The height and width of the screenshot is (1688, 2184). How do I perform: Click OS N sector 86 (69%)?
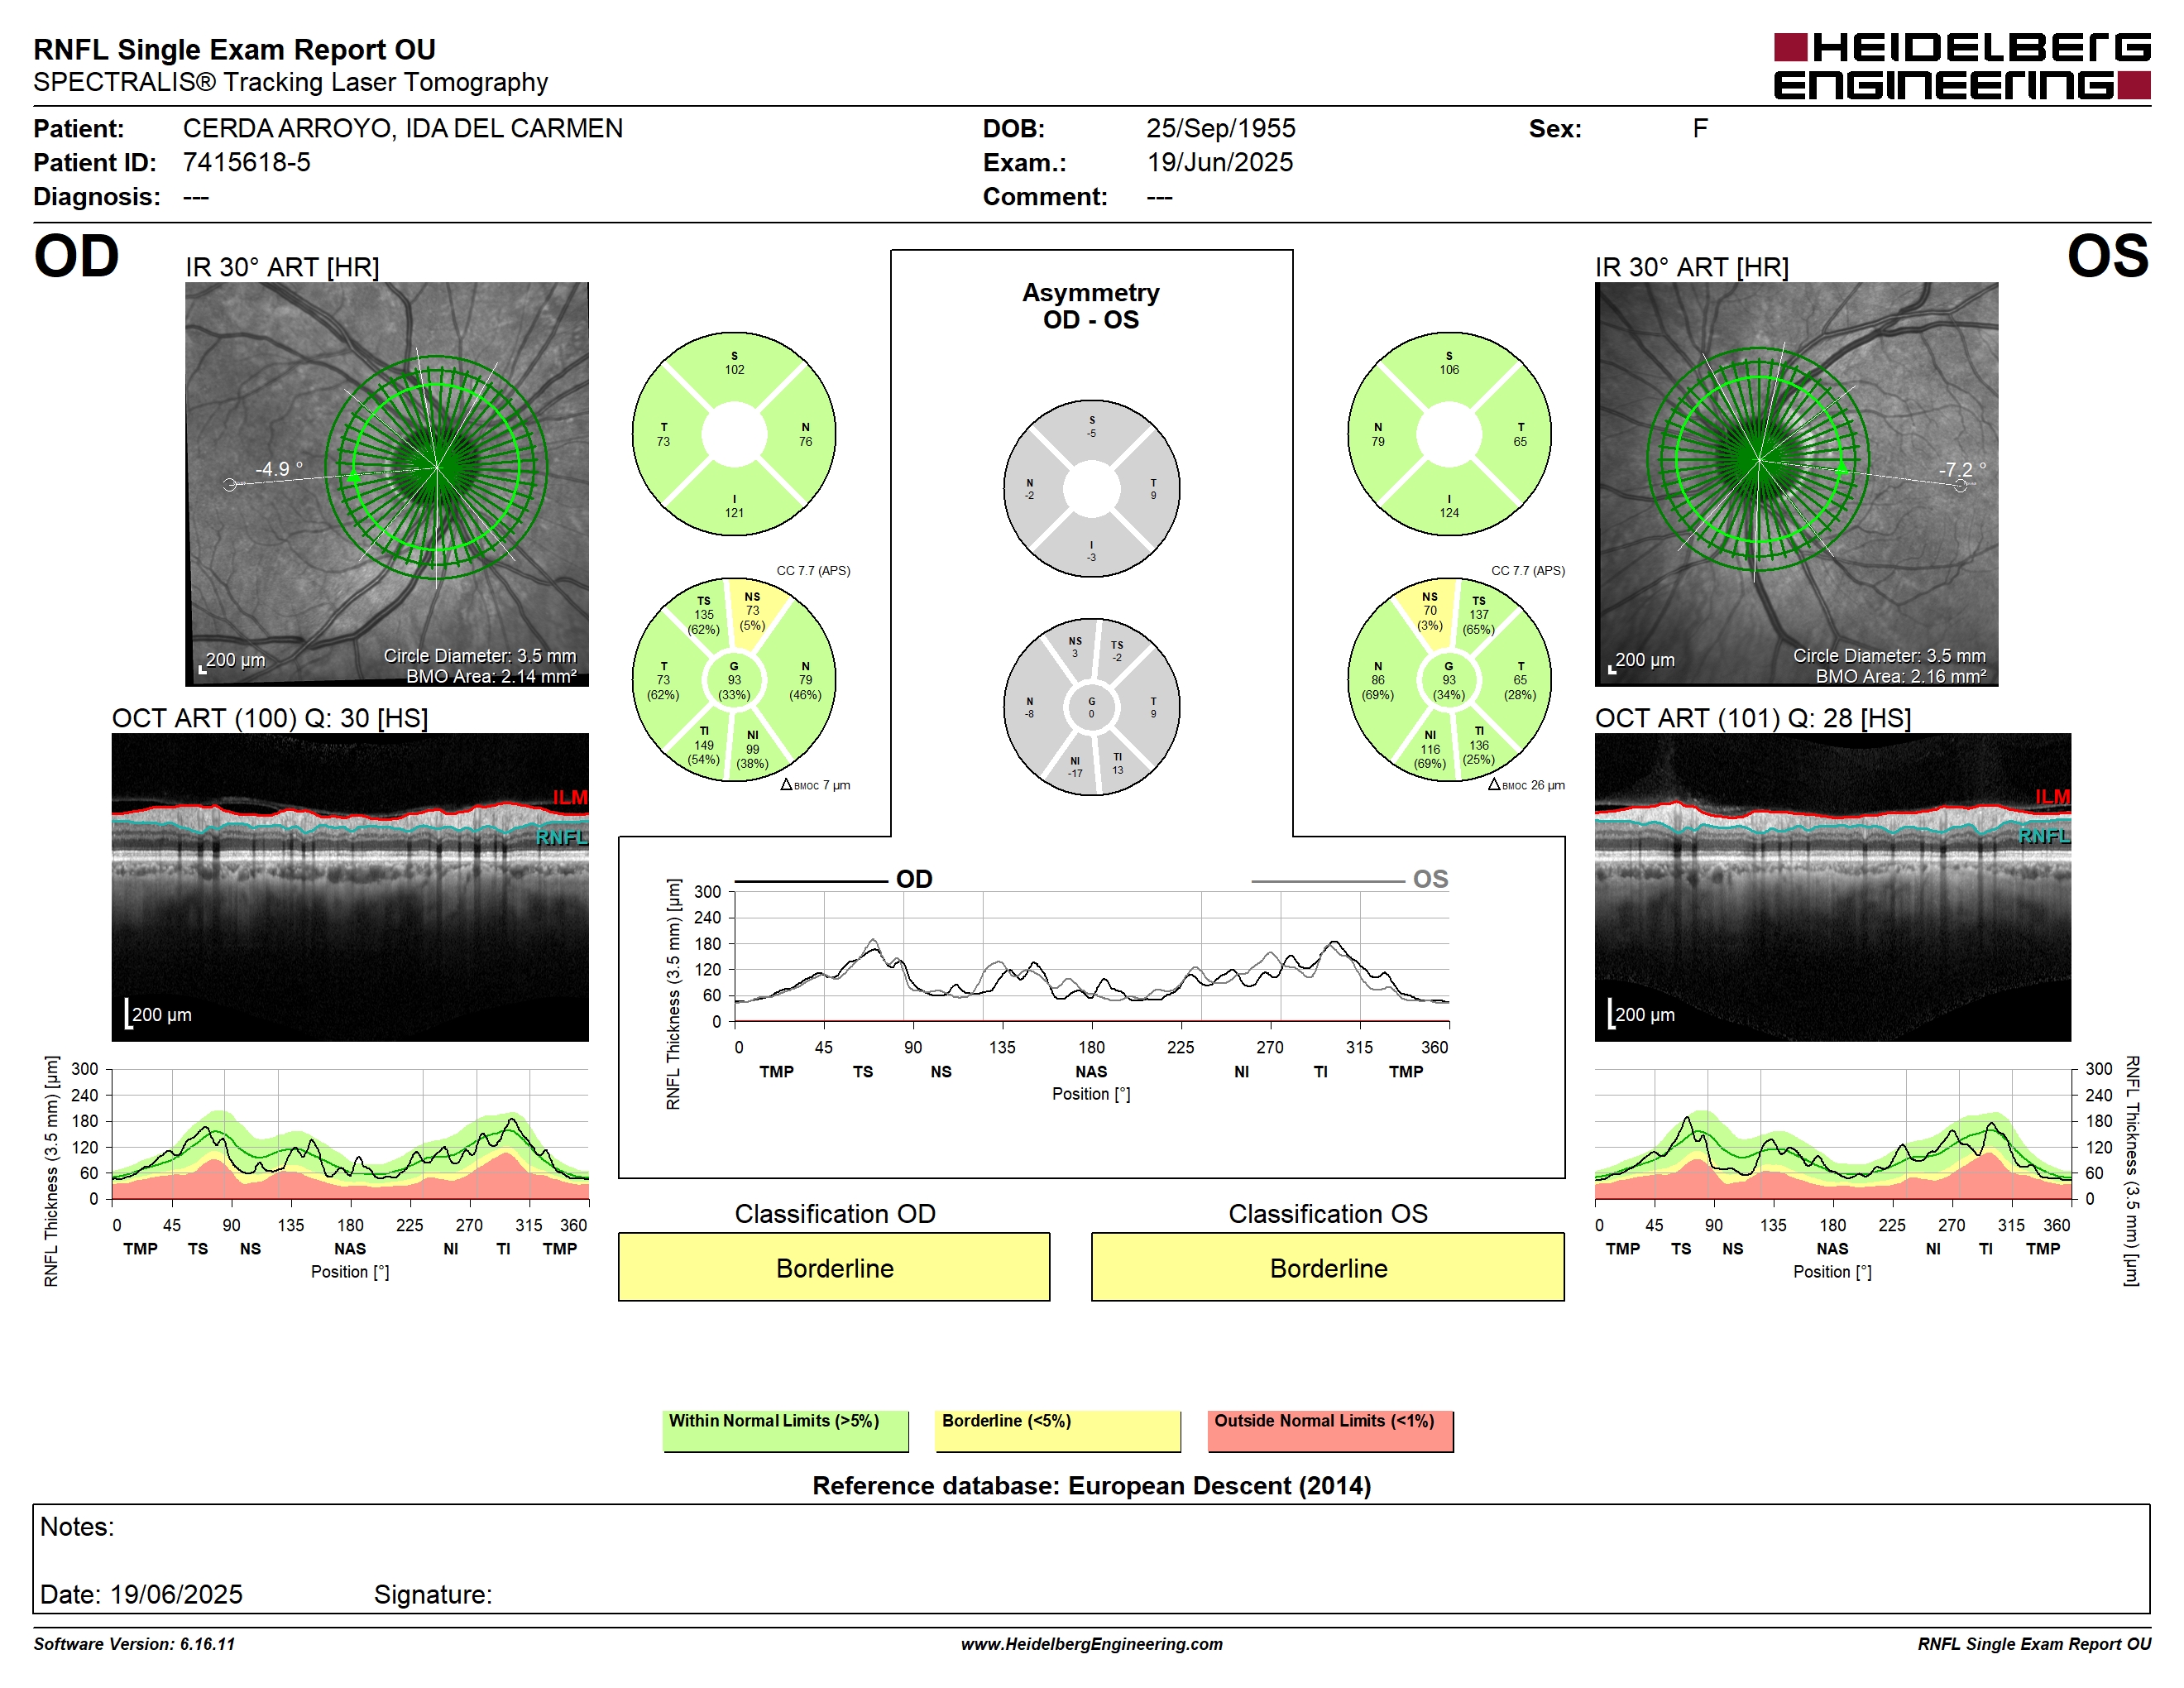[x=1378, y=681]
